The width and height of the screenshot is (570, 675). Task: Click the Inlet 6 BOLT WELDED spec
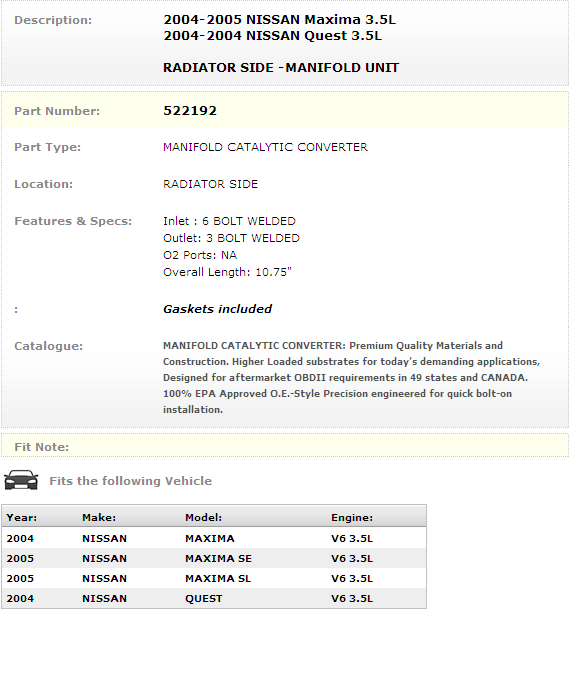pos(229,221)
